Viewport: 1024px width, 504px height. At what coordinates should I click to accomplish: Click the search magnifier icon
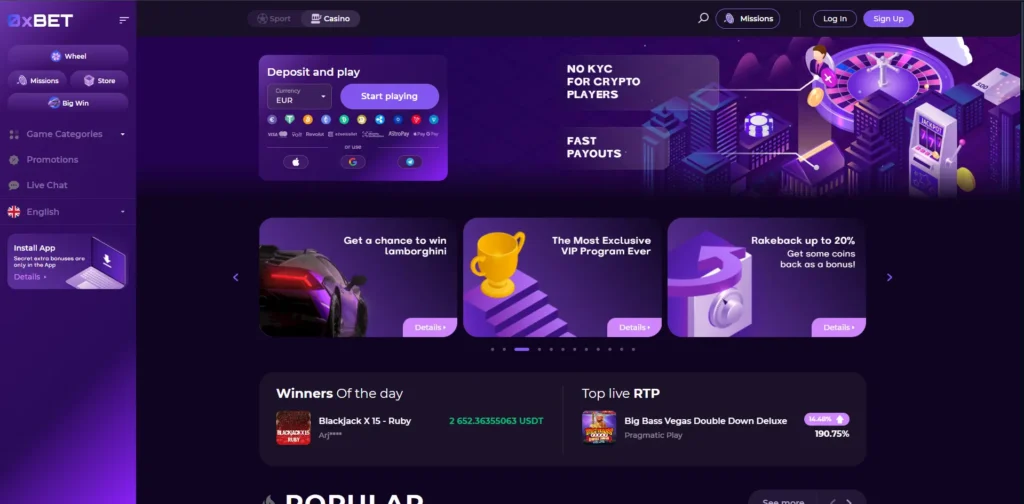[703, 18]
